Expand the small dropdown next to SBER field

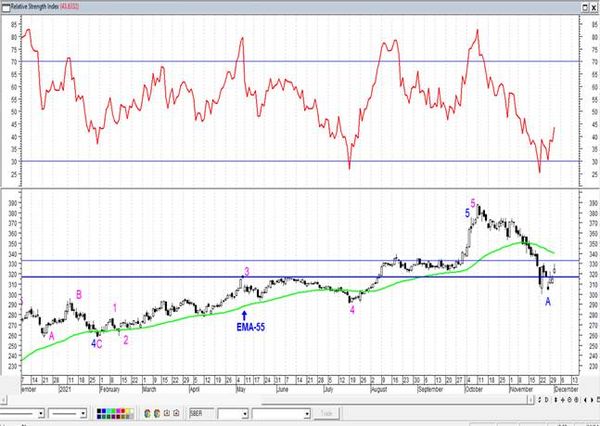[x=245, y=413]
